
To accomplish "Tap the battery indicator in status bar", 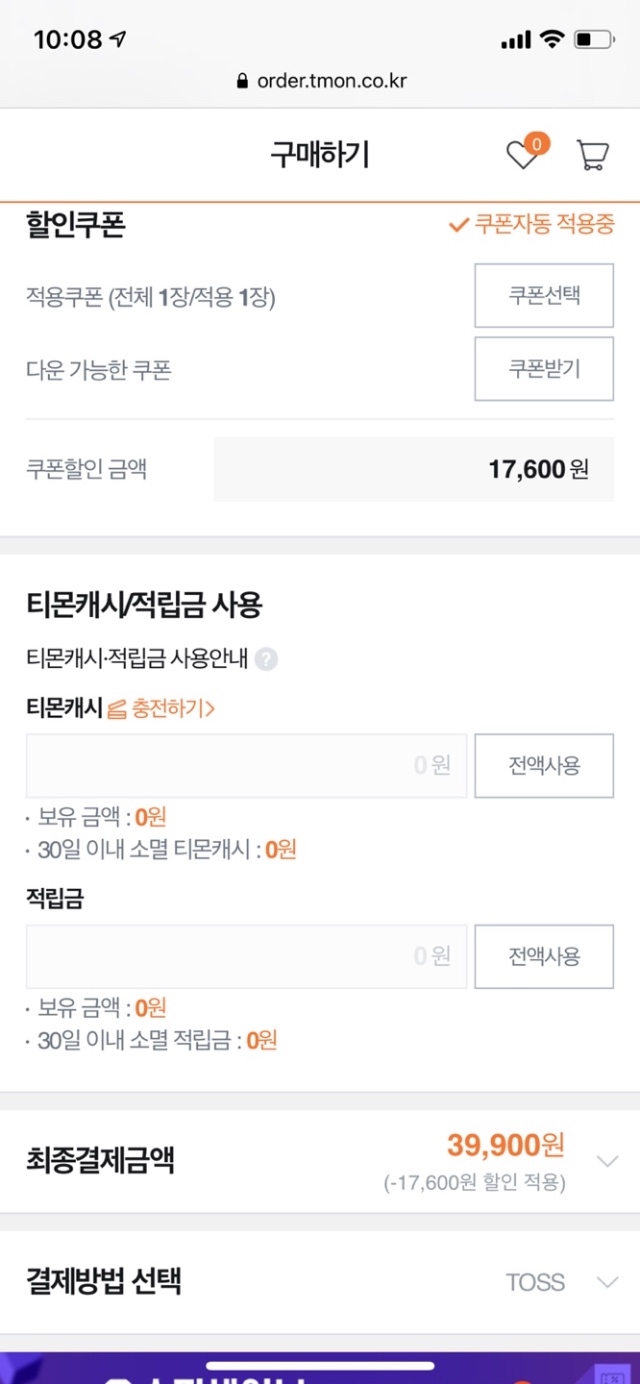I will click(594, 40).
